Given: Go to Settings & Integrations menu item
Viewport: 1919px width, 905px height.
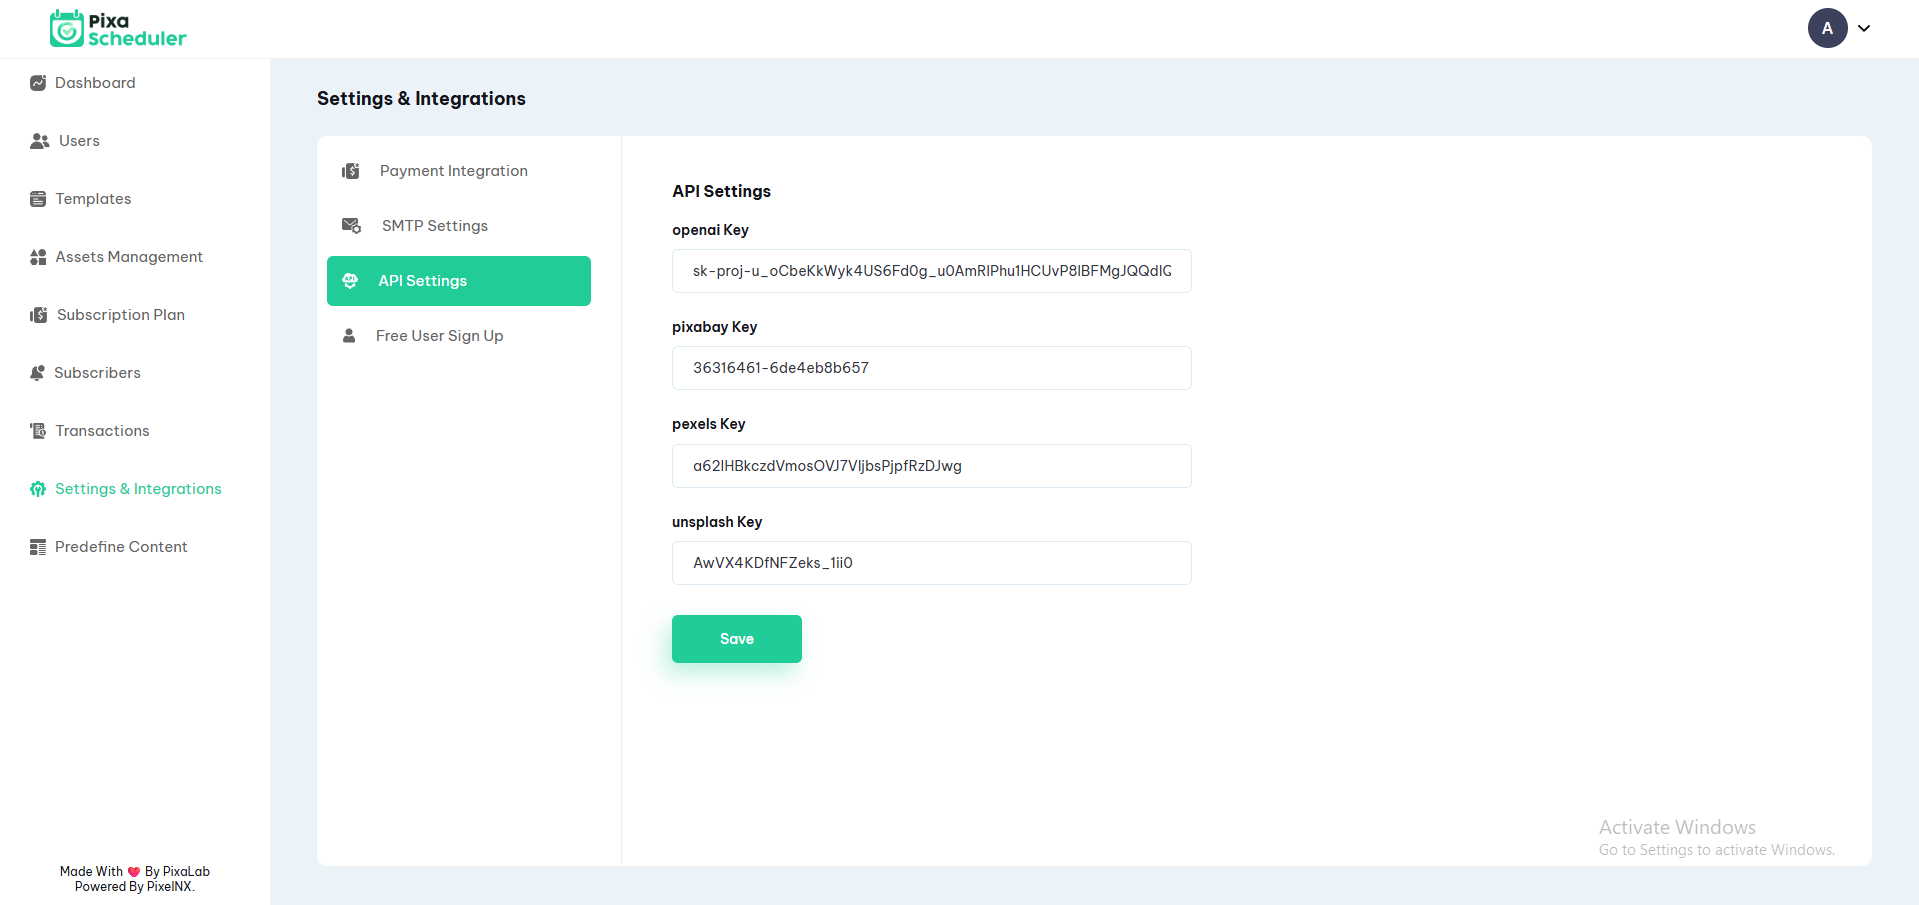Looking at the screenshot, I should (138, 489).
